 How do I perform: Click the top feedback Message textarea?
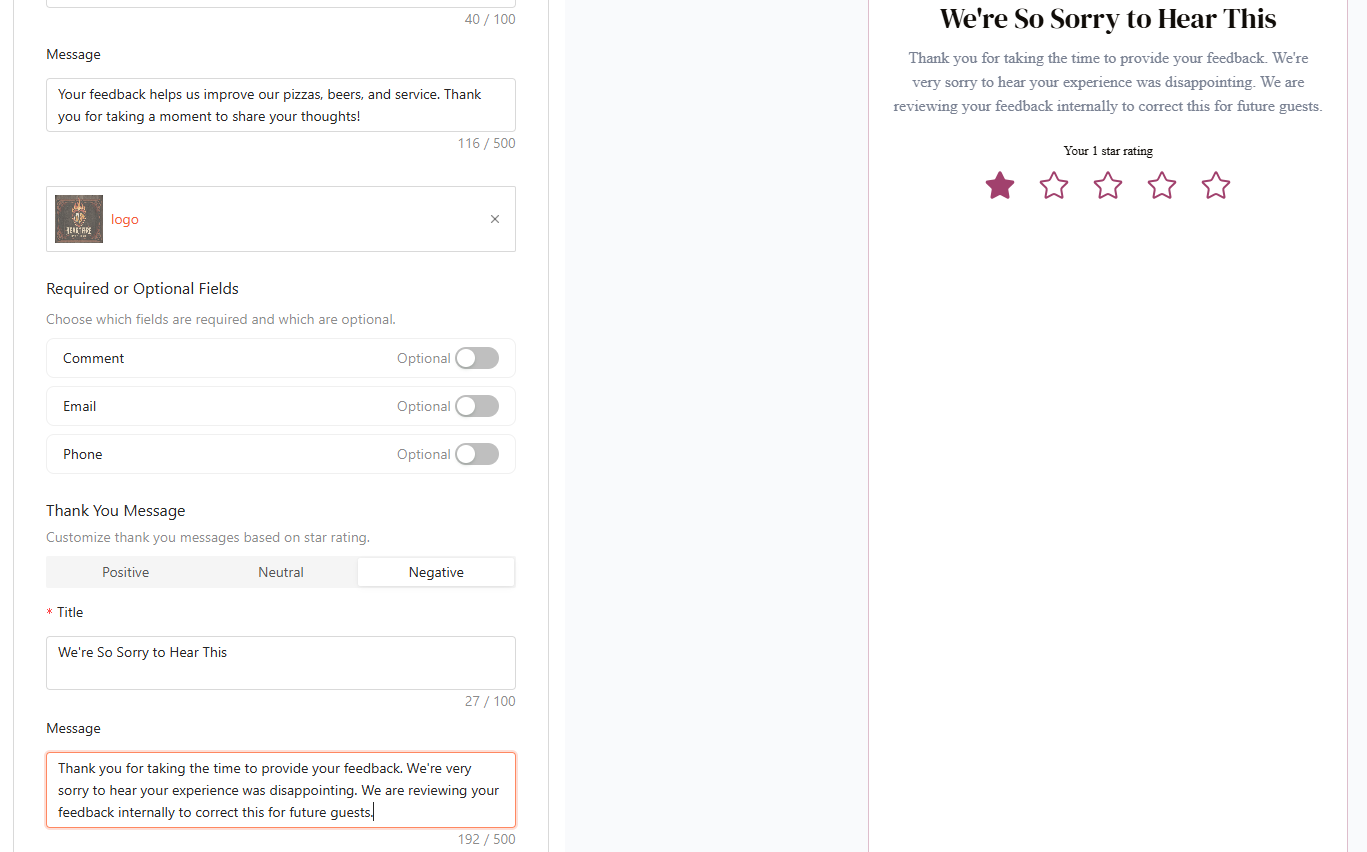pos(280,105)
